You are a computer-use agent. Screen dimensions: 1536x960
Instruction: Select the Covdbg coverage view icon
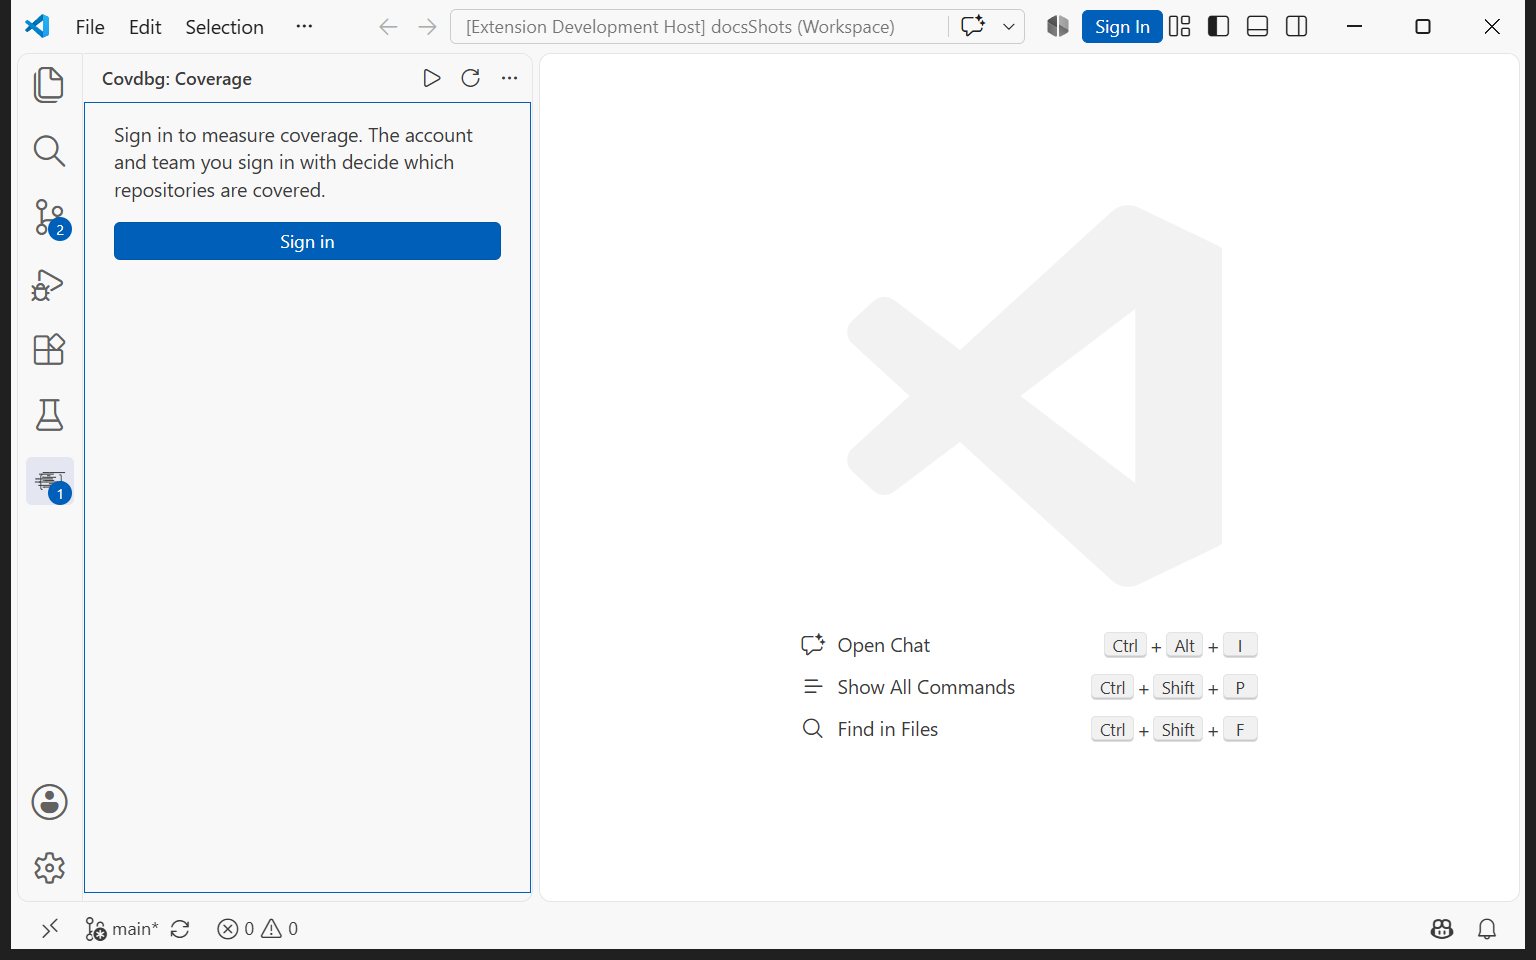(x=50, y=482)
